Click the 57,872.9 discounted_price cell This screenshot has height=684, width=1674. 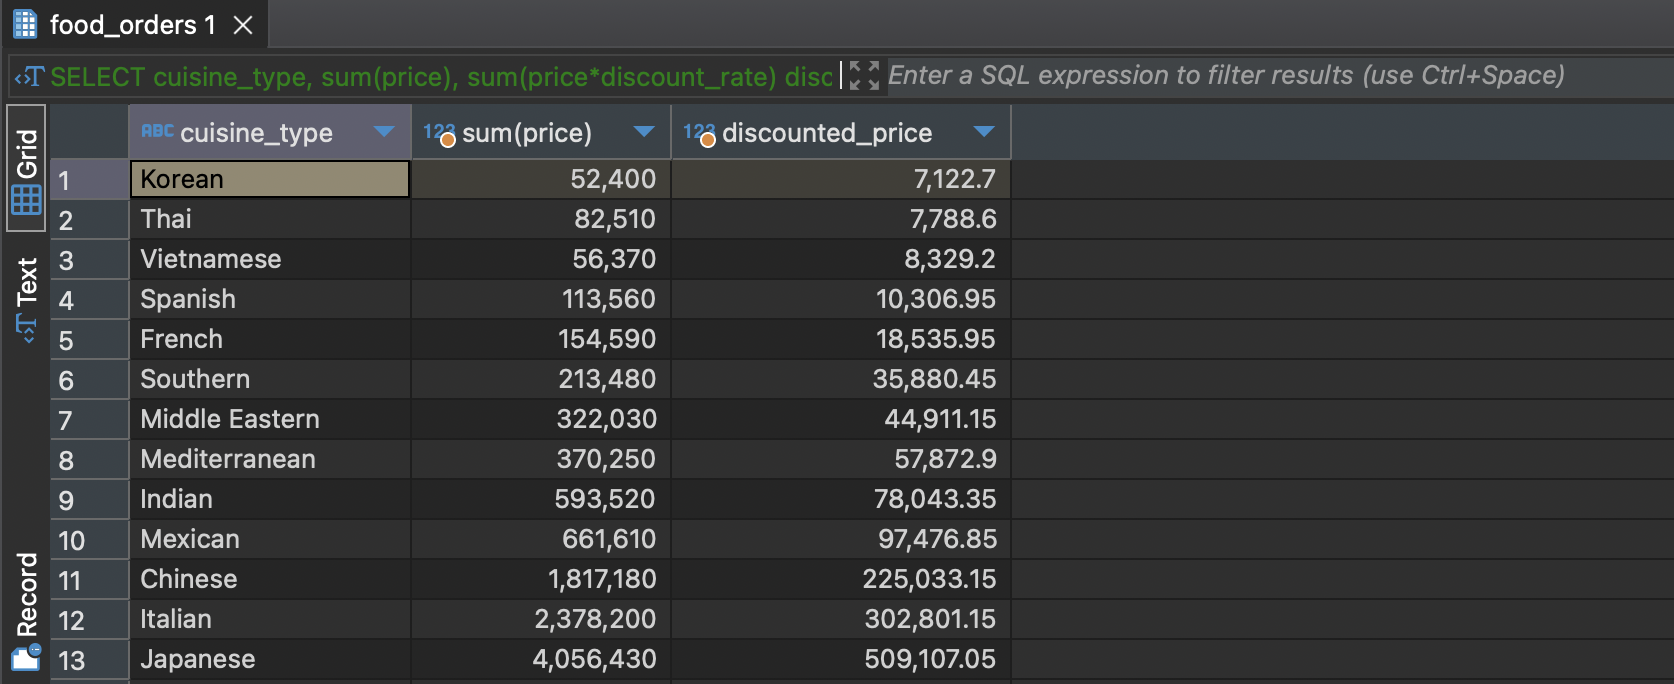pyautogui.click(x=841, y=459)
